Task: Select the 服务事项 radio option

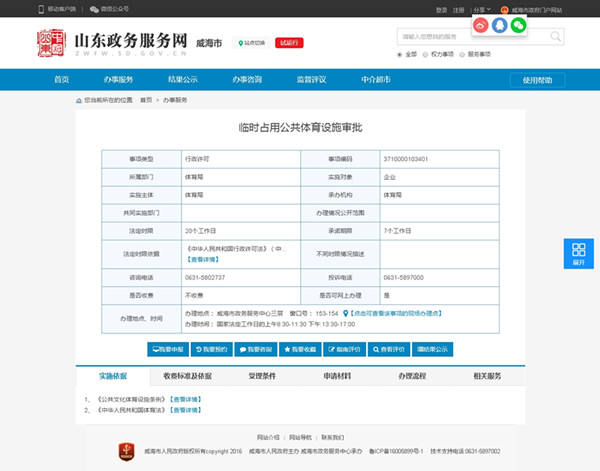Action: pyautogui.click(x=461, y=54)
